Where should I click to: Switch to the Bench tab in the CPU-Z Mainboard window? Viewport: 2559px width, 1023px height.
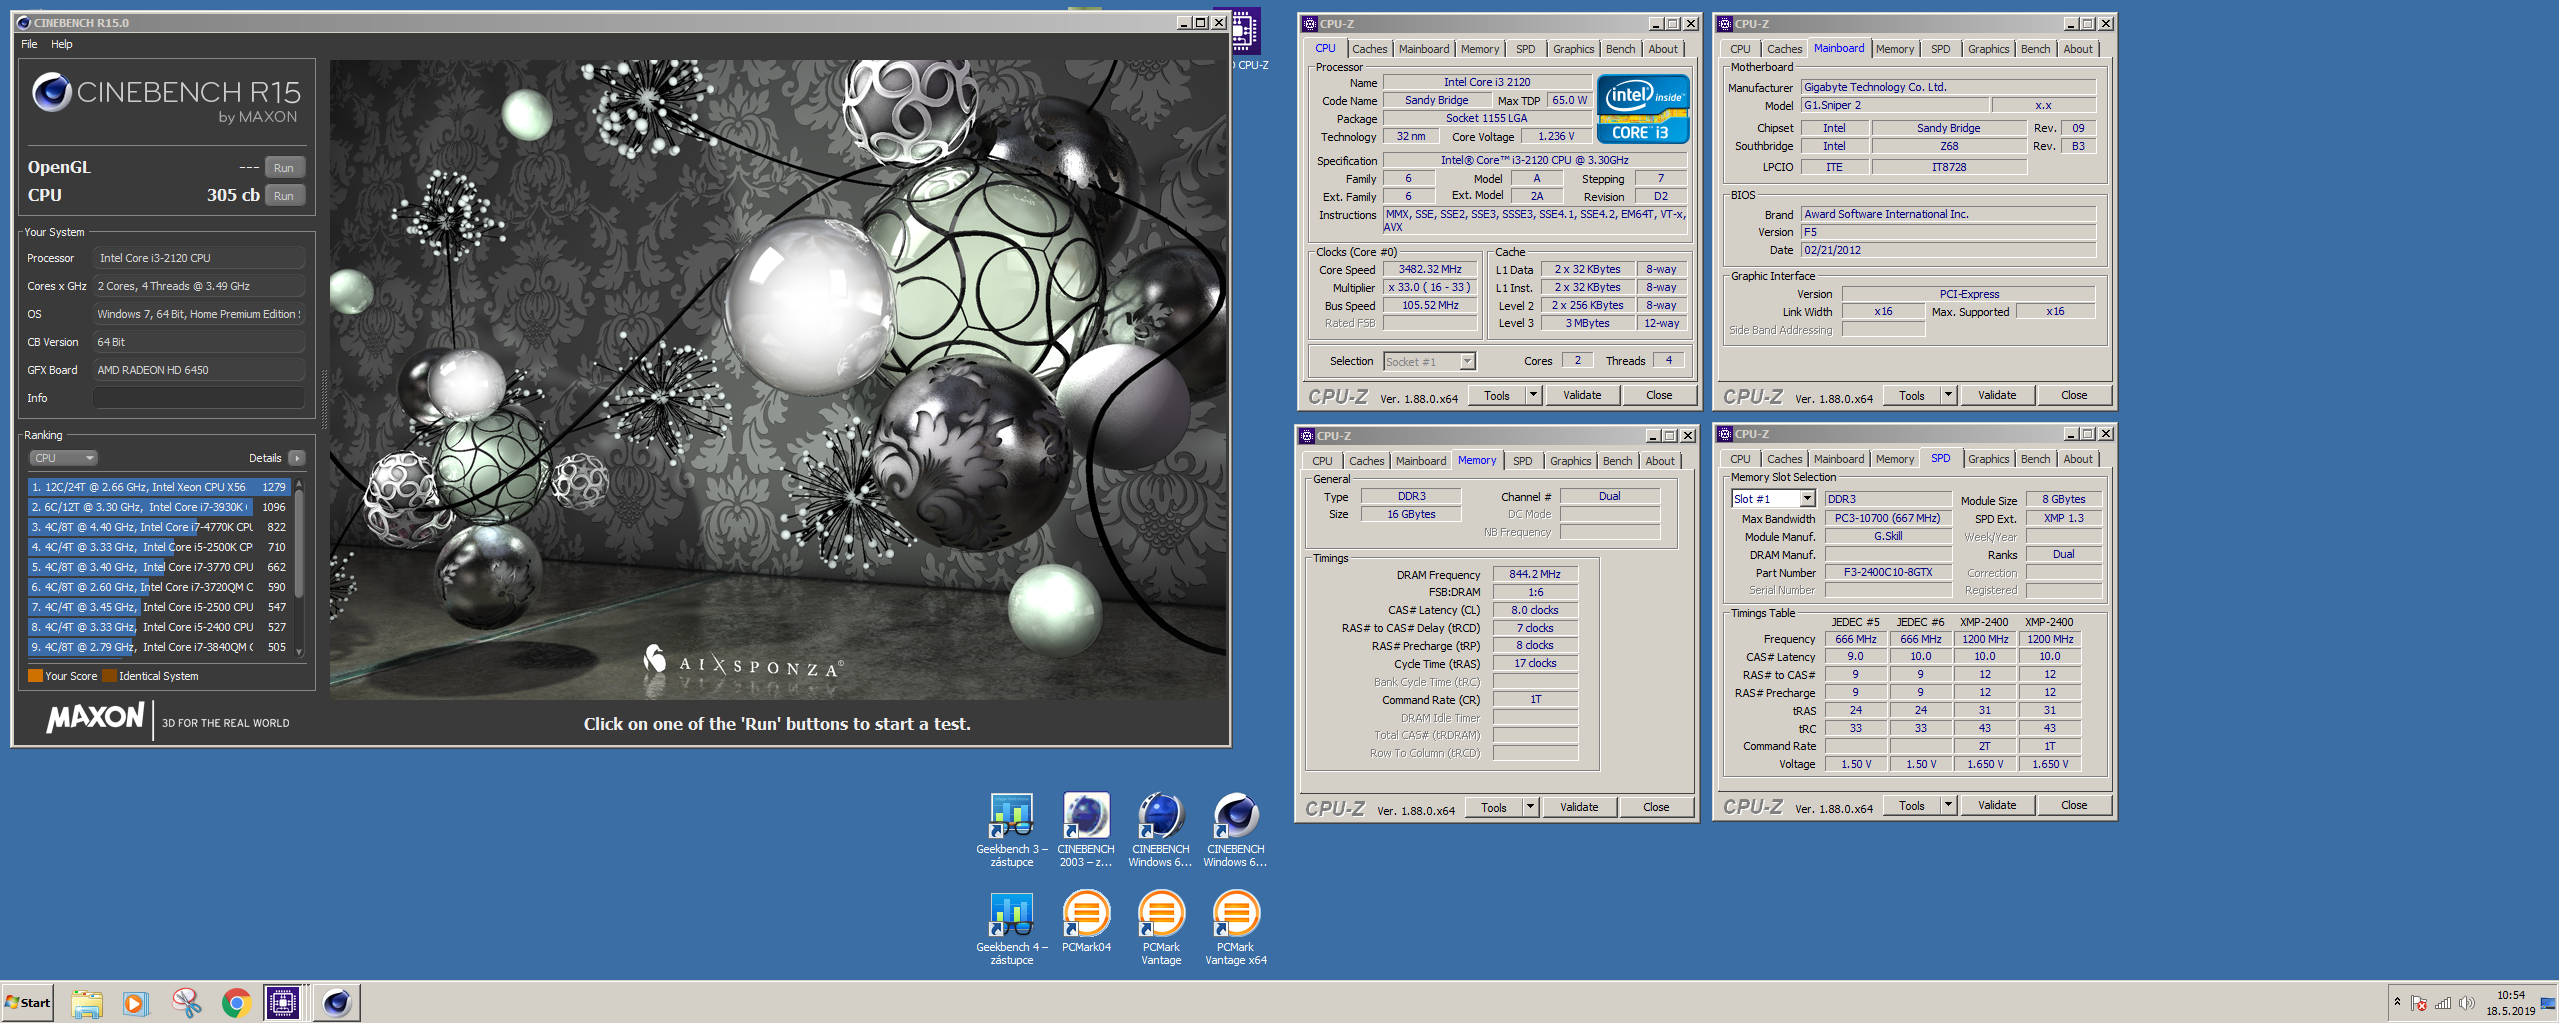[2035, 49]
